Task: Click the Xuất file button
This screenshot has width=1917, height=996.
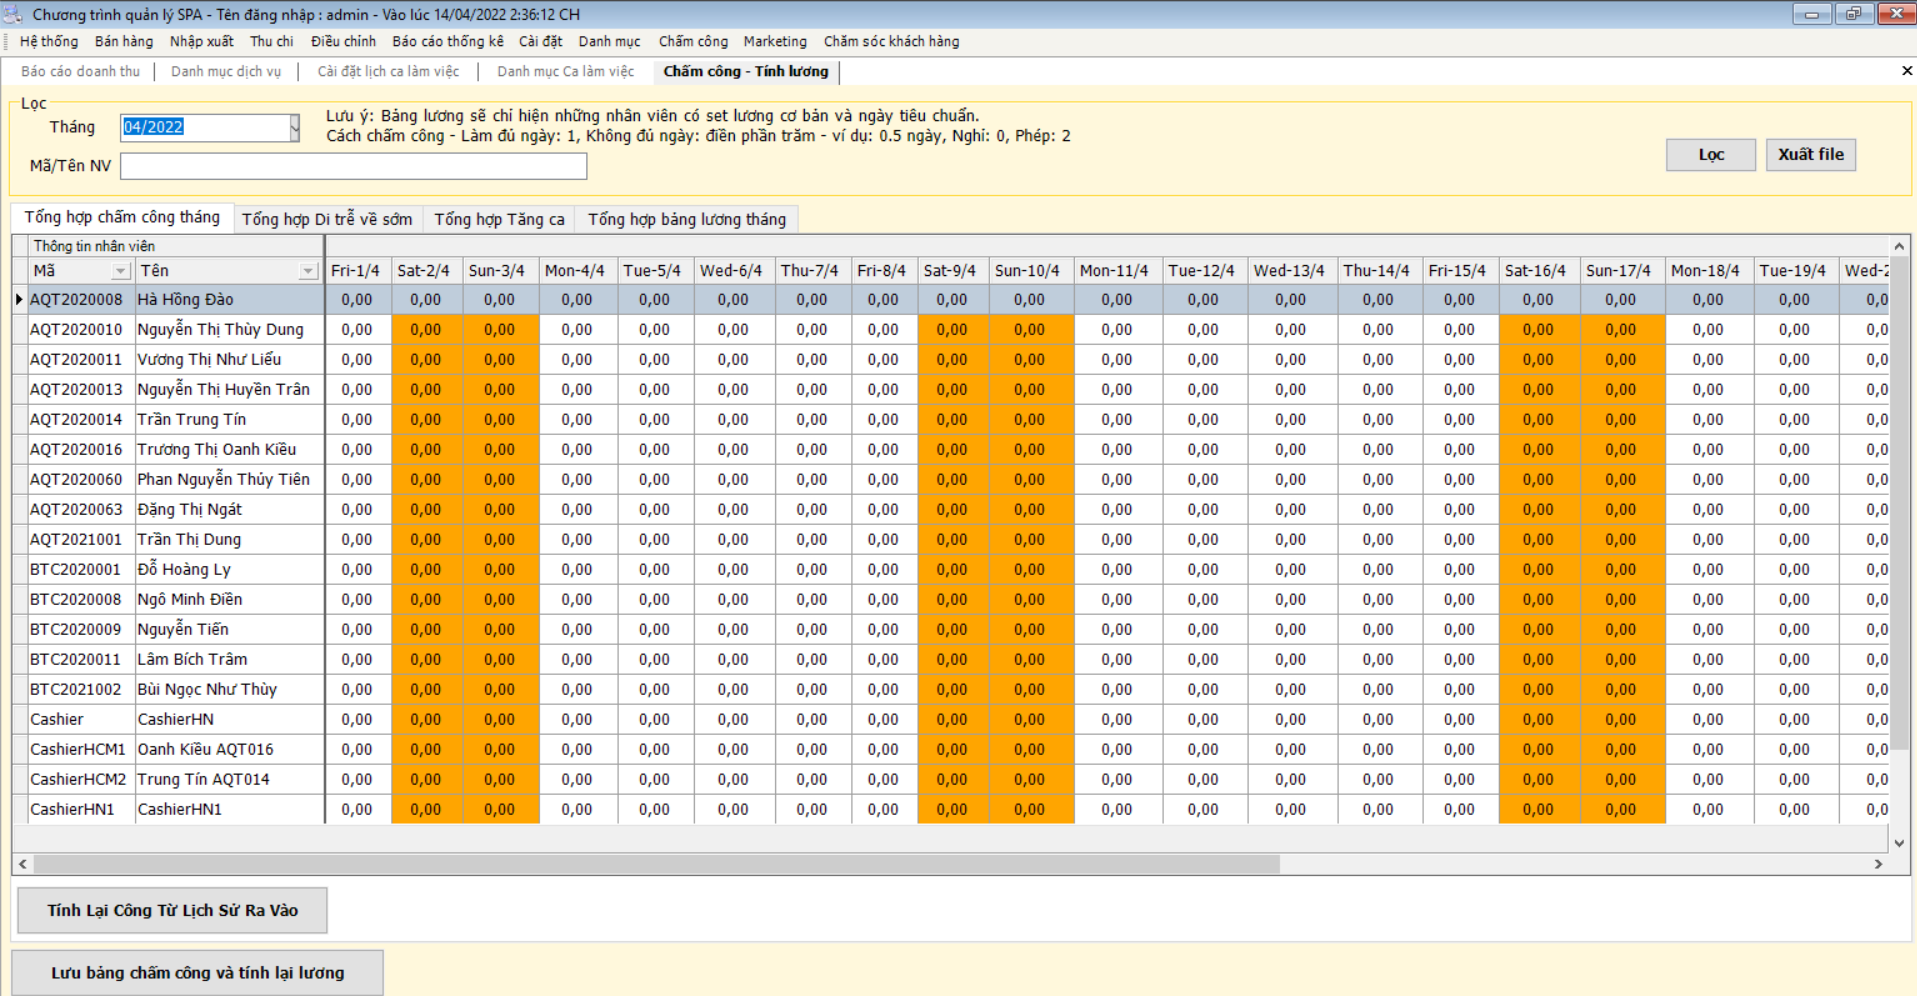Action: coord(1810,154)
